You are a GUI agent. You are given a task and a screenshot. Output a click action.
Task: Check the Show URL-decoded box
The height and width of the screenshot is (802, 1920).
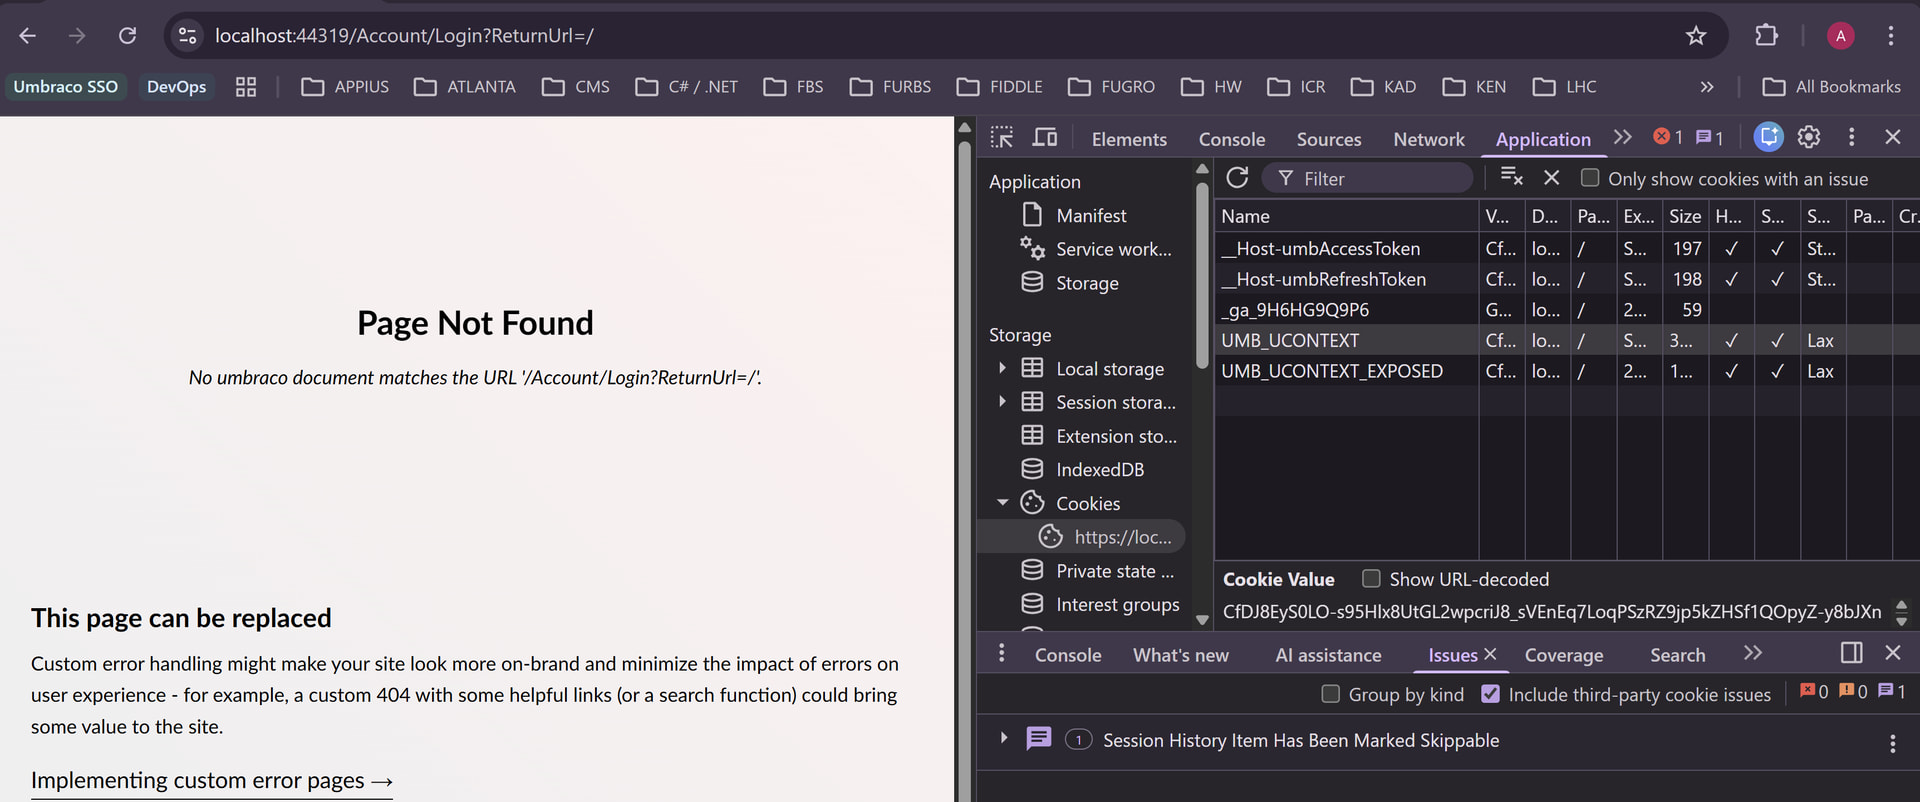(x=1371, y=579)
